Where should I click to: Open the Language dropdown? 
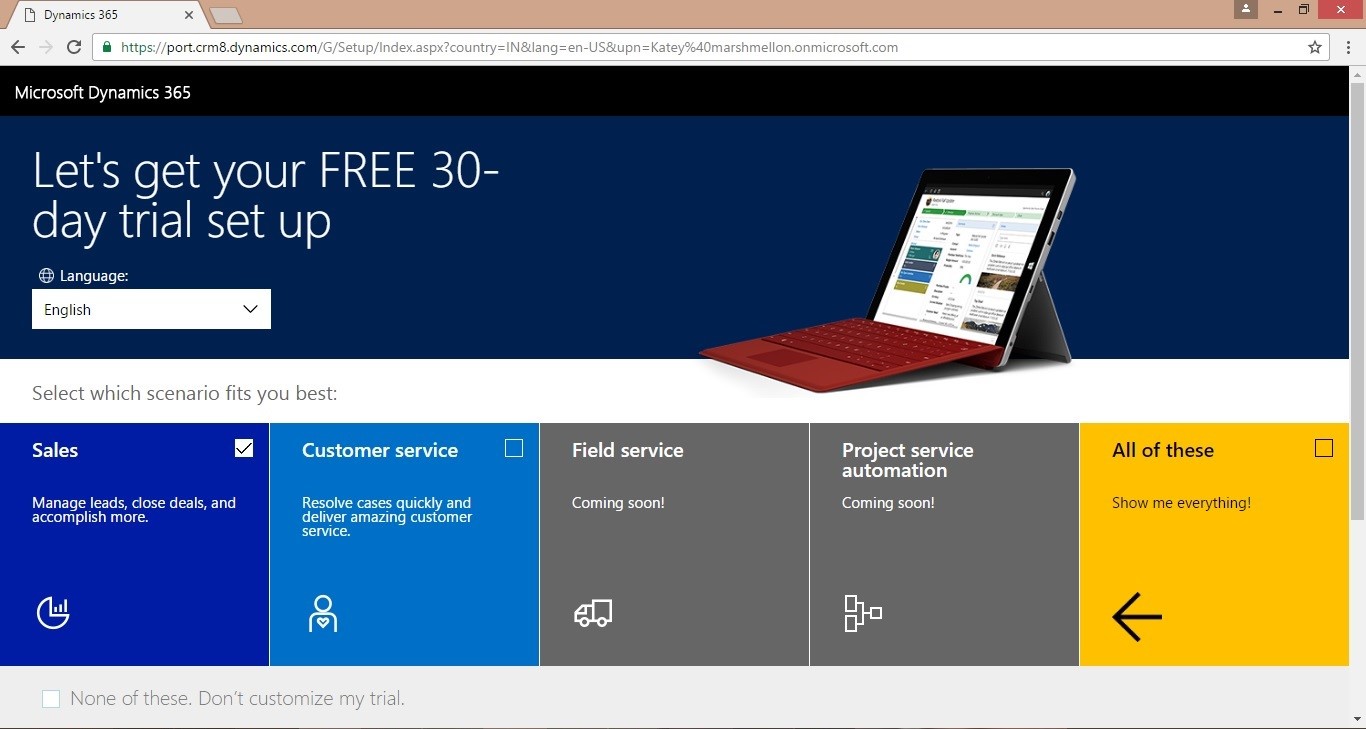(151, 309)
